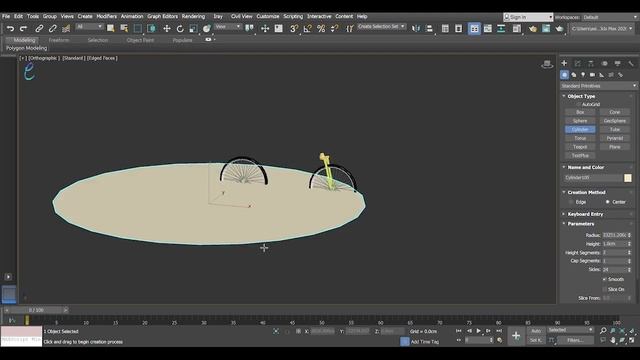Select Geometry category icon
This screenshot has width=640, height=360.
coord(564,75)
